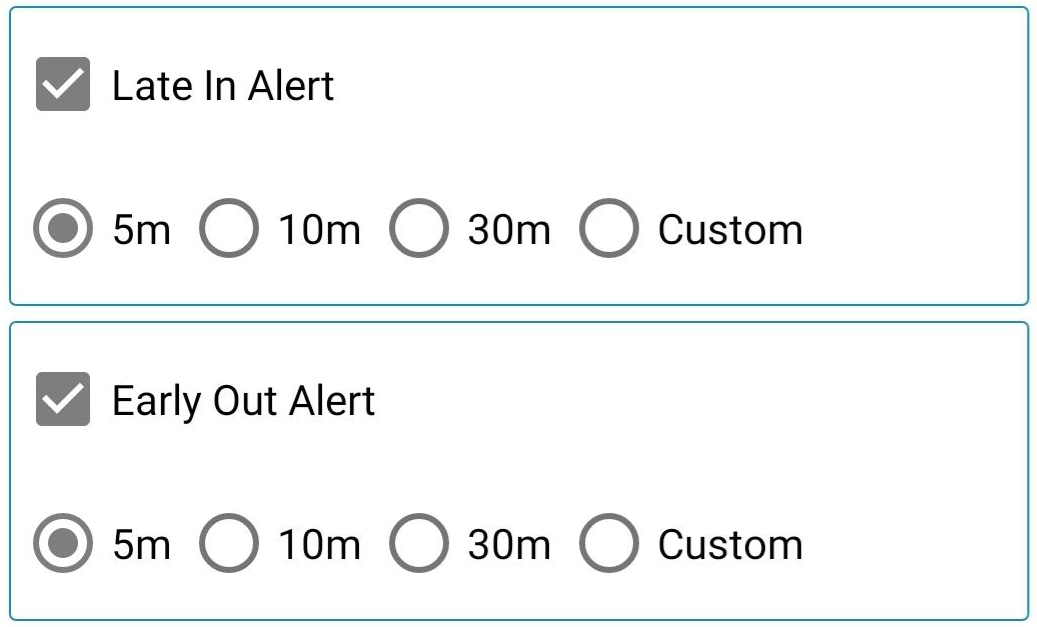Click the "30m" text under Late In Alert

[x=508, y=231]
